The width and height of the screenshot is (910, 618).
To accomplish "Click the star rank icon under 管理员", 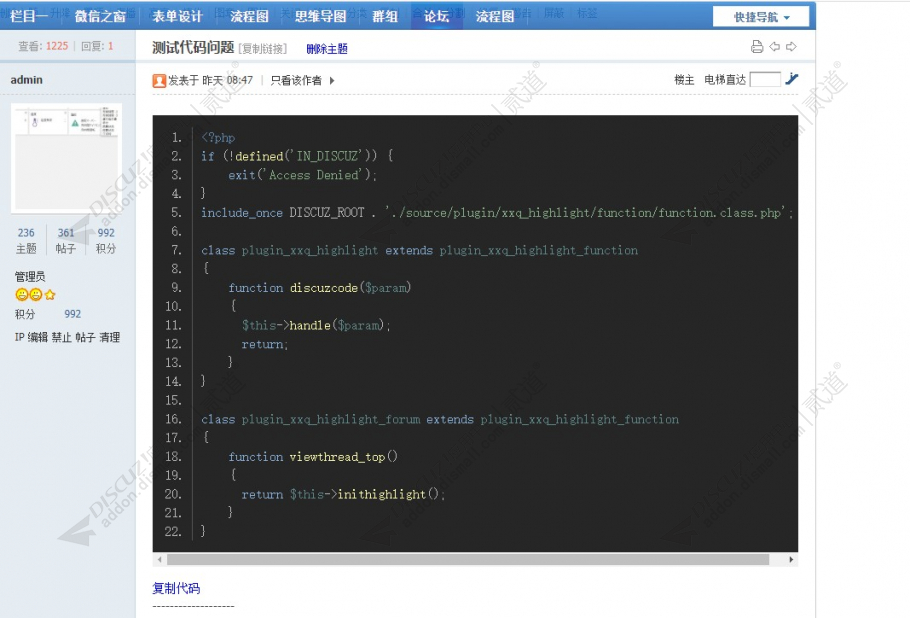I will (50, 295).
